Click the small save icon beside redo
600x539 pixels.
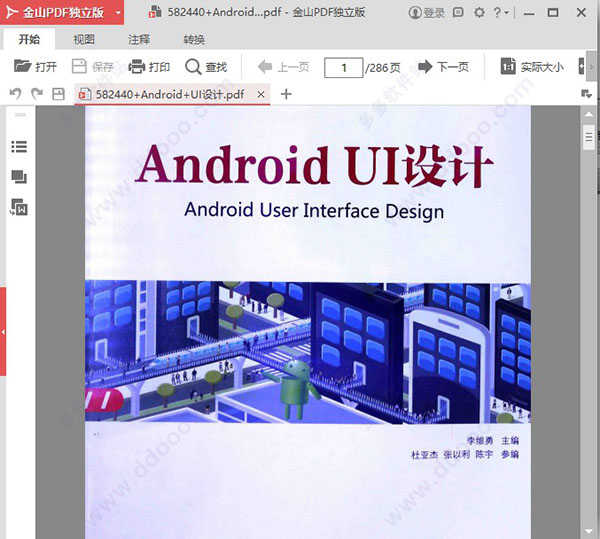[x=58, y=94]
